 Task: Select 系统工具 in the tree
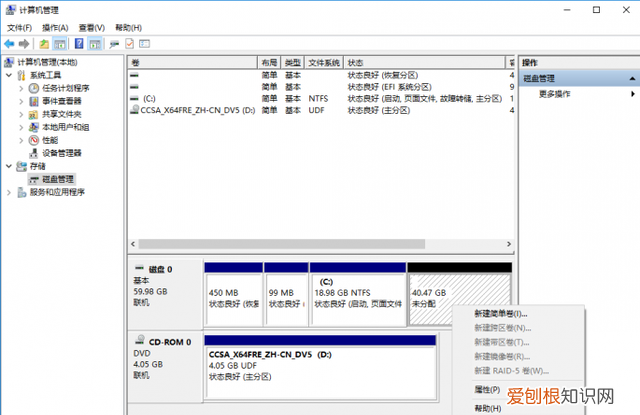pos(39,75)
